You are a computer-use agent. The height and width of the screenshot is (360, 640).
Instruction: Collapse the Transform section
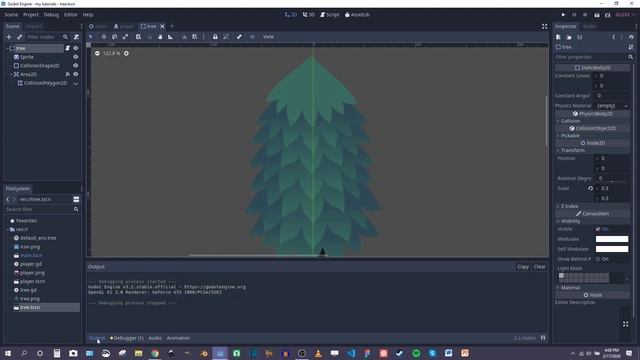click(x=573, y=151)
